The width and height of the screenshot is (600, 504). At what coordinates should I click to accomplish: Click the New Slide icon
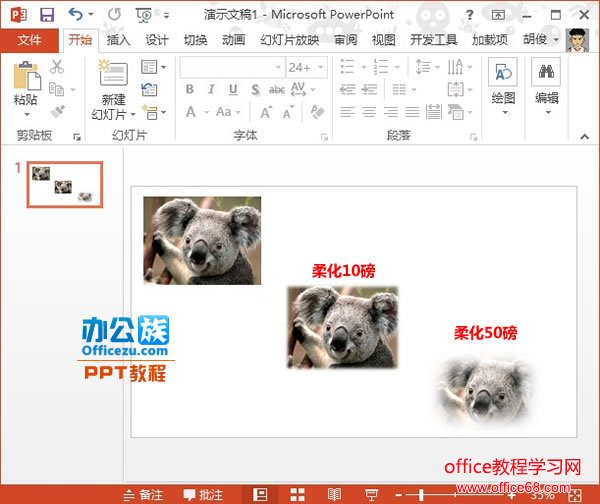pos(113,72)
